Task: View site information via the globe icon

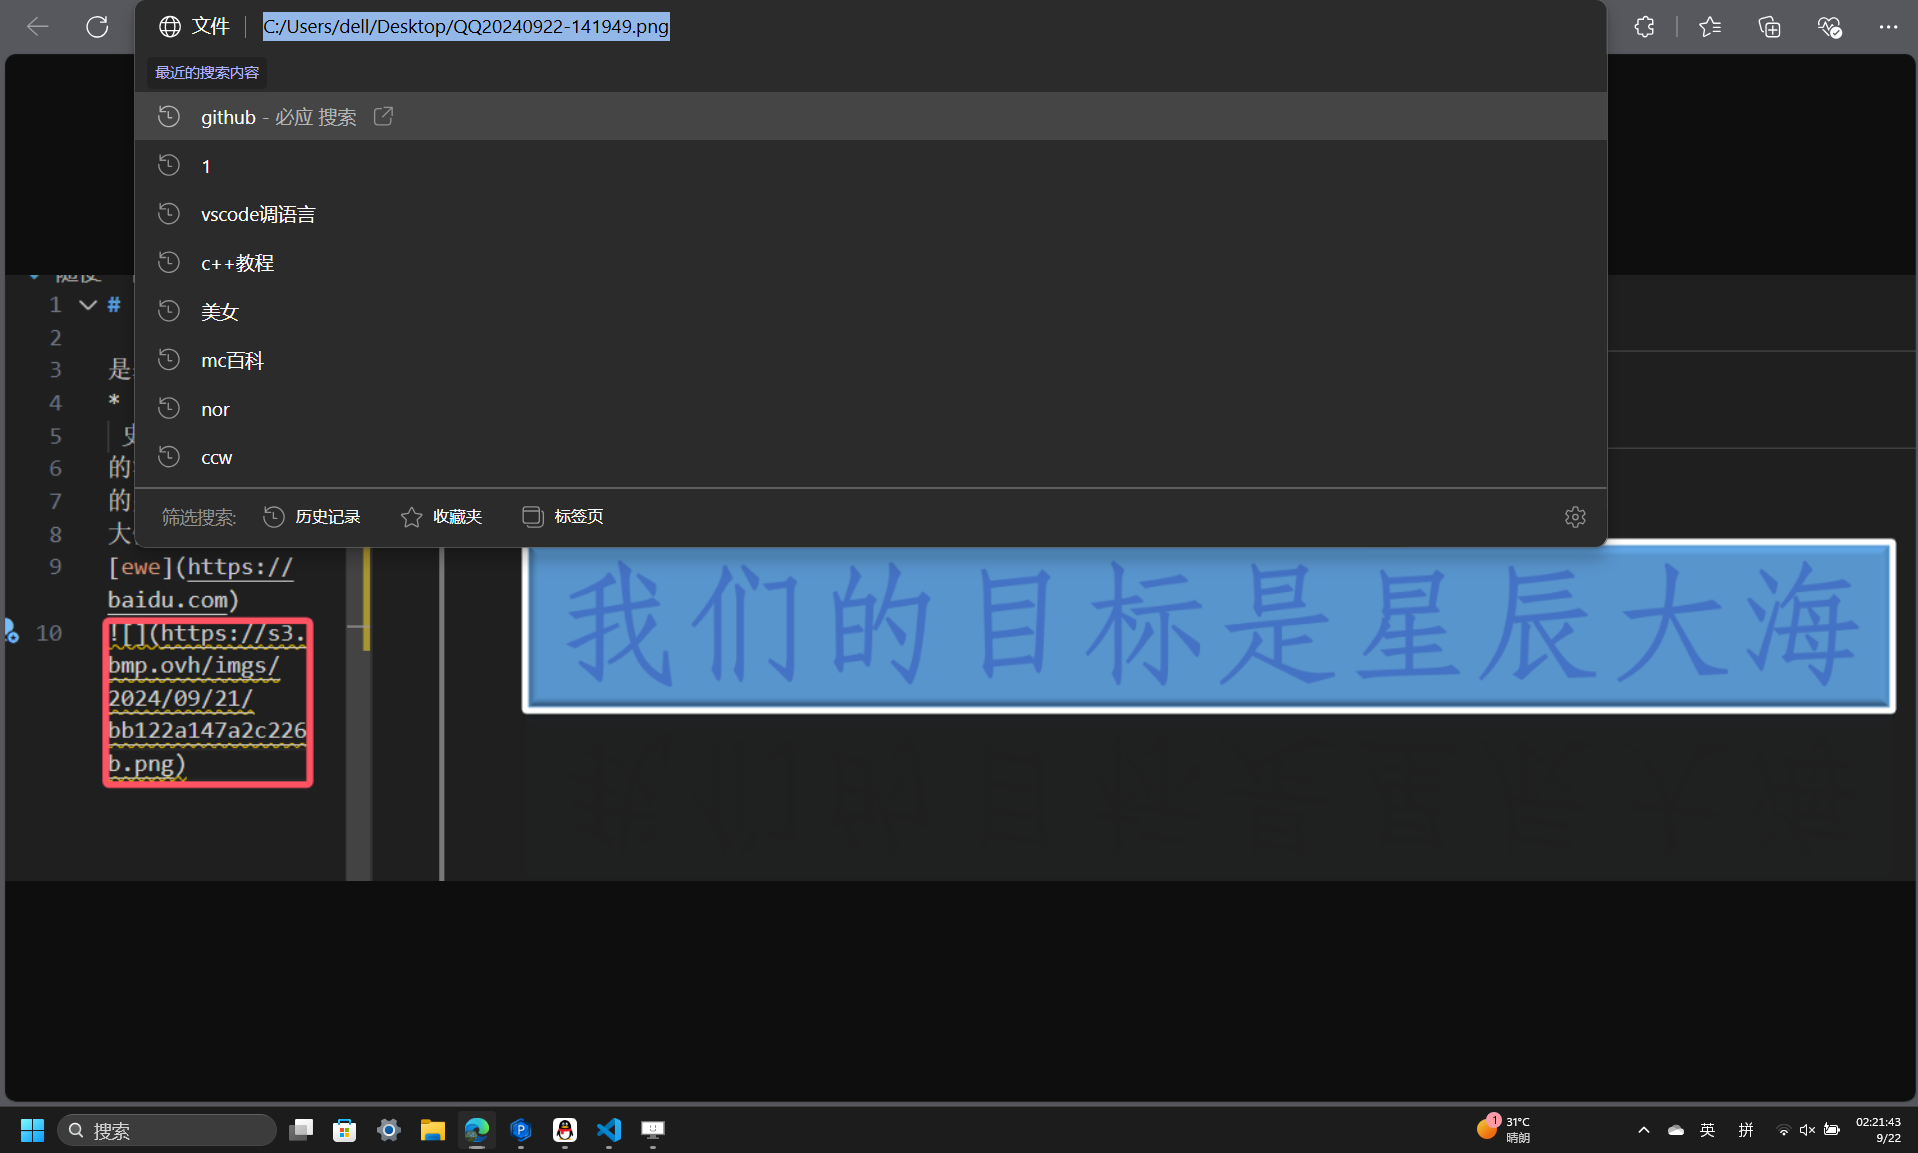Action: 170,27
